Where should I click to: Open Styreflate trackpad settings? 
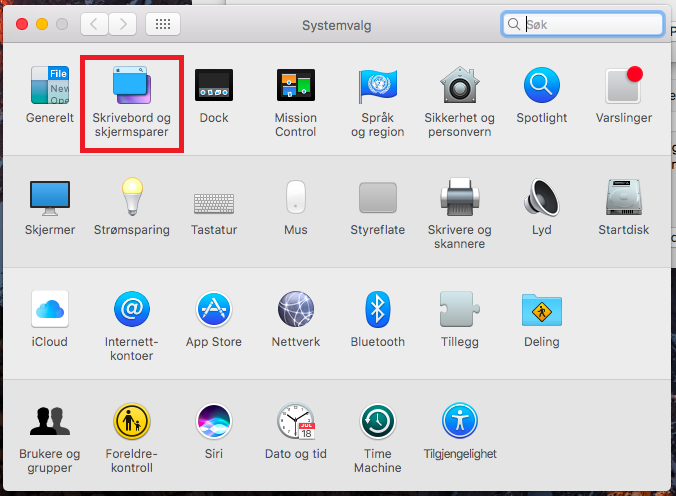coord(378,199)
